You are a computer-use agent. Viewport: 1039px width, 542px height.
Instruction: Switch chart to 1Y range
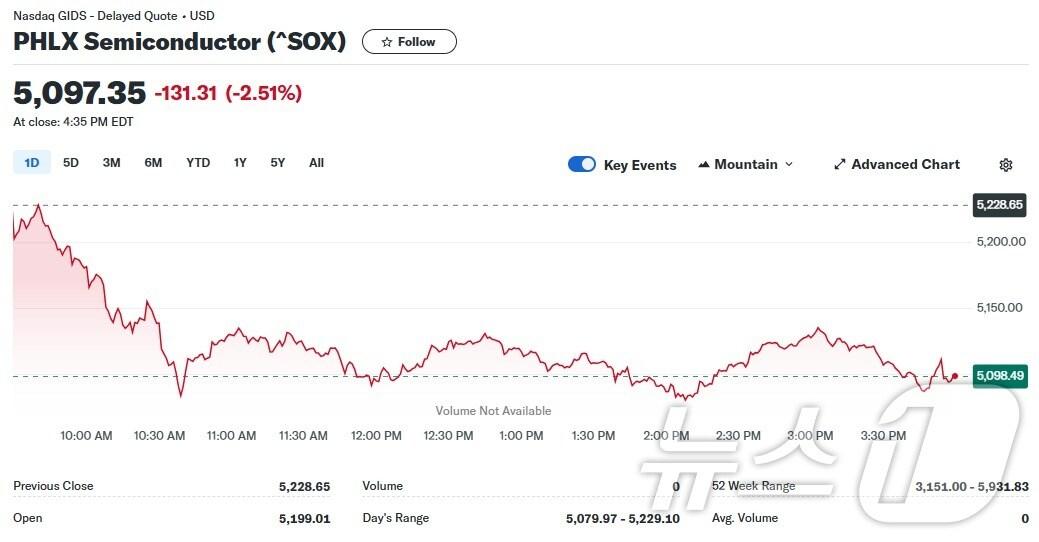point(240,163)
